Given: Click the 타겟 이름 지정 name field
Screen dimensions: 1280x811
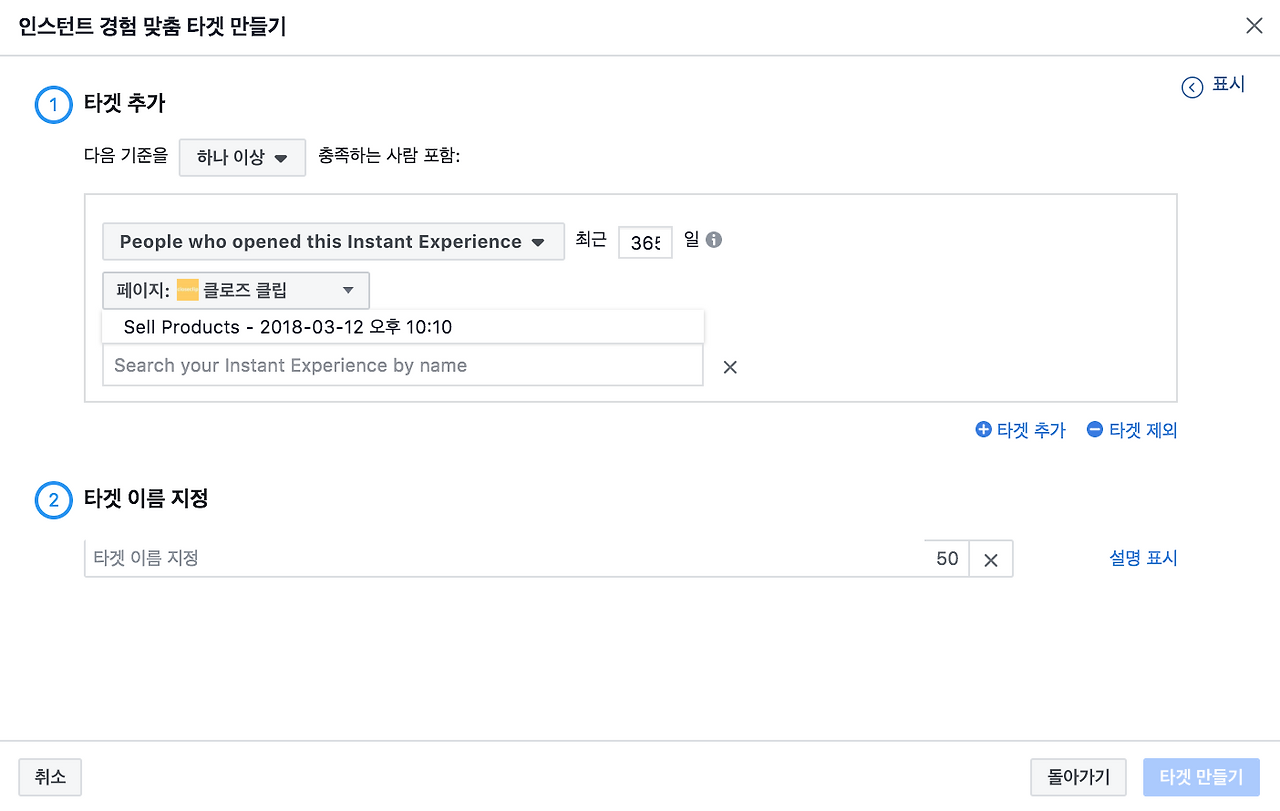Looking at the screenshot, I should [400, 558].
